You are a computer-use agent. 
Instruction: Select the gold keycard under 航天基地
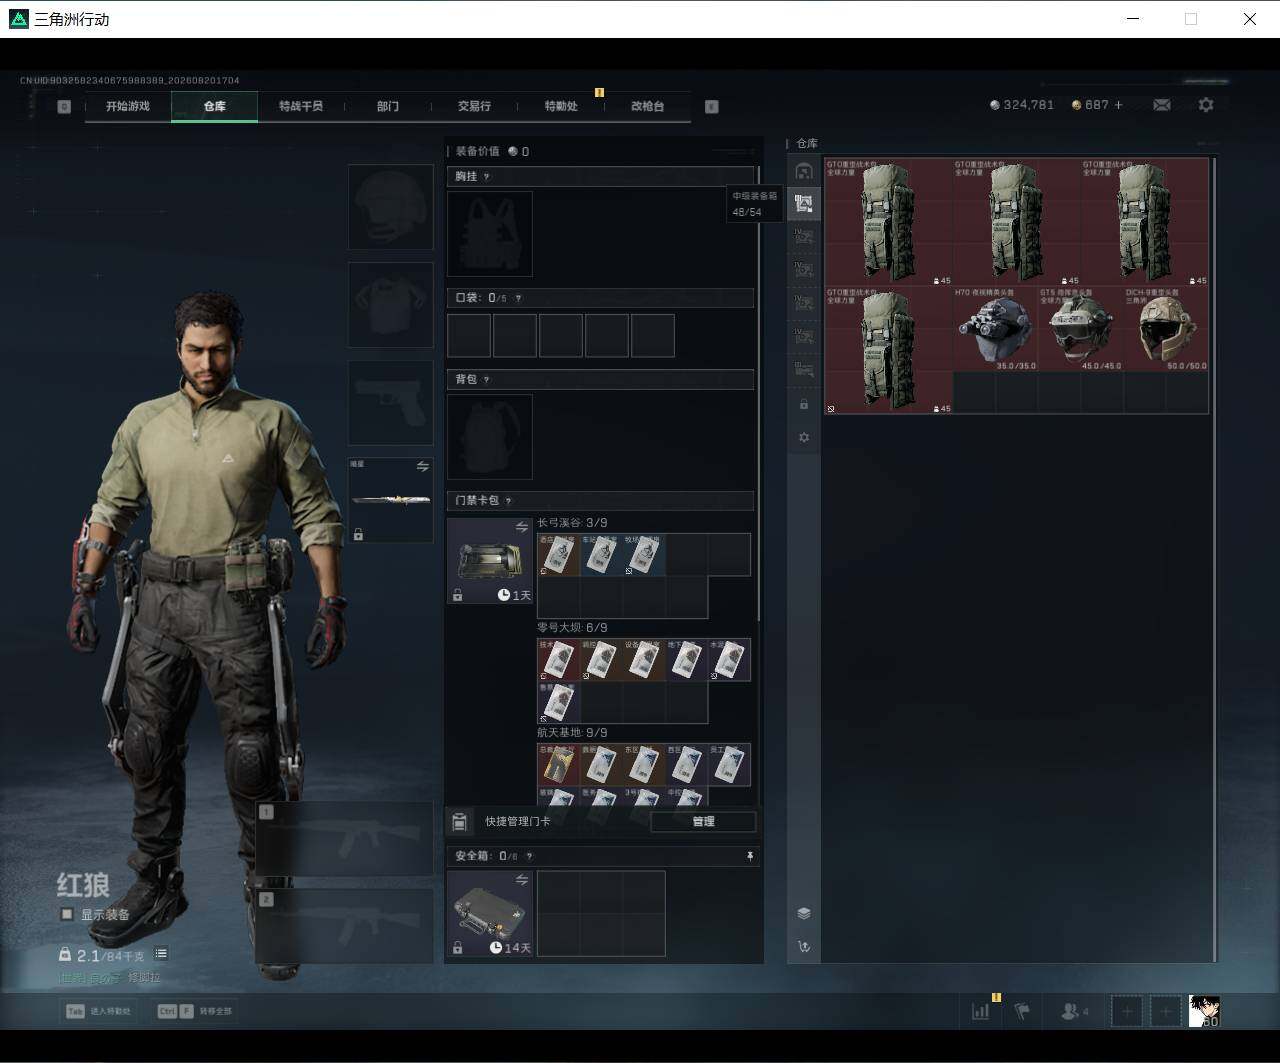(558, 765)
